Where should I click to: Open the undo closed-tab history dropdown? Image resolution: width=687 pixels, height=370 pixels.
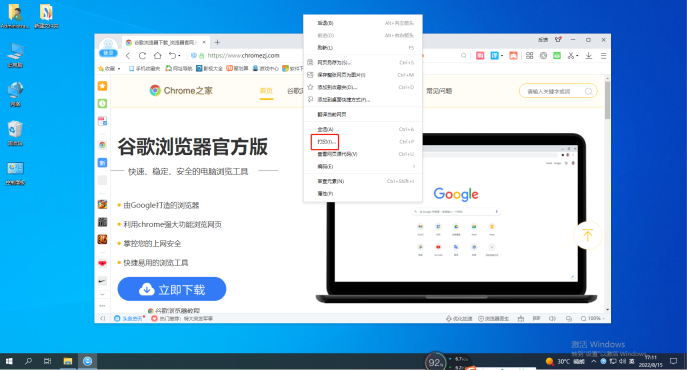pyautogui.click(x=179, y=56)
